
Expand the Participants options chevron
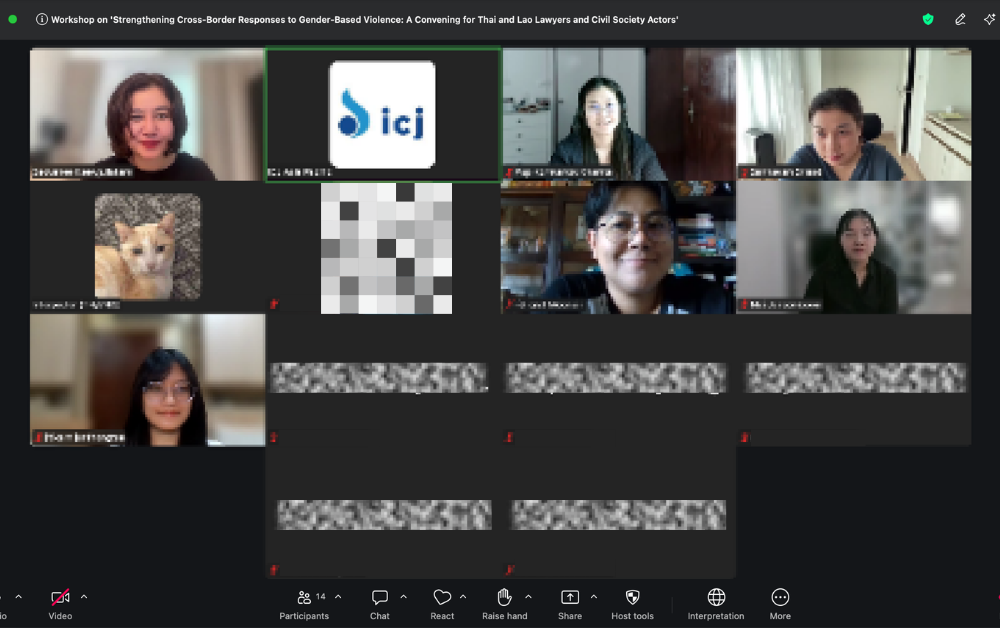pyautogui.click(x=338, y=597)
